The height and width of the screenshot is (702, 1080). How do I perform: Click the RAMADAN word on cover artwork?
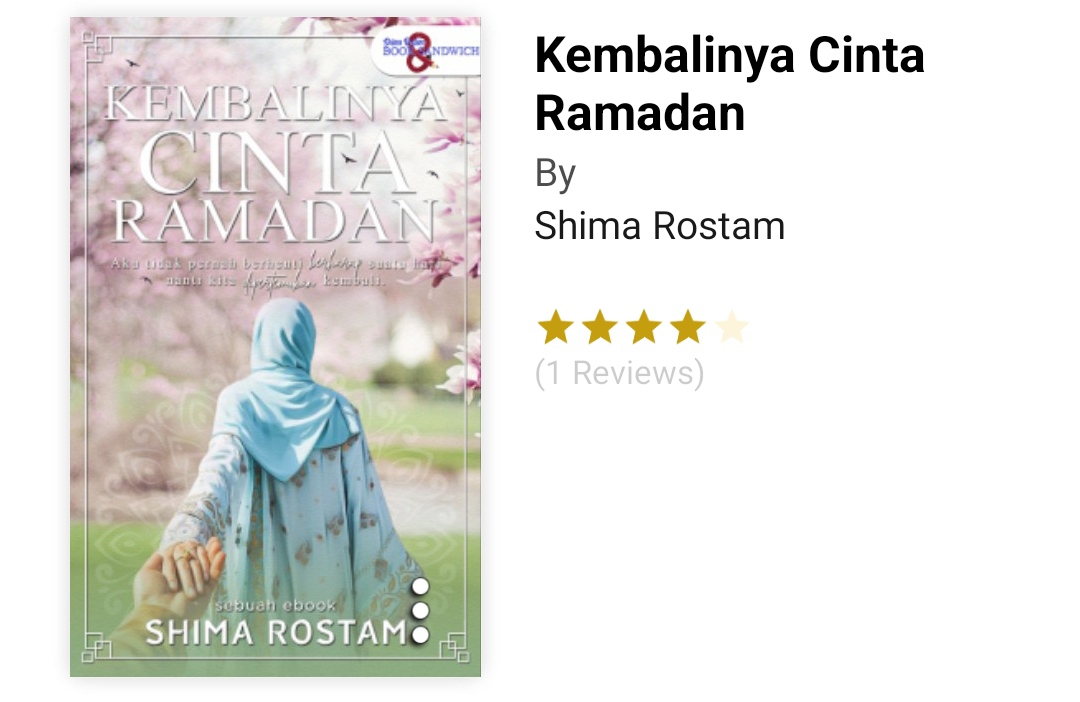276,222
